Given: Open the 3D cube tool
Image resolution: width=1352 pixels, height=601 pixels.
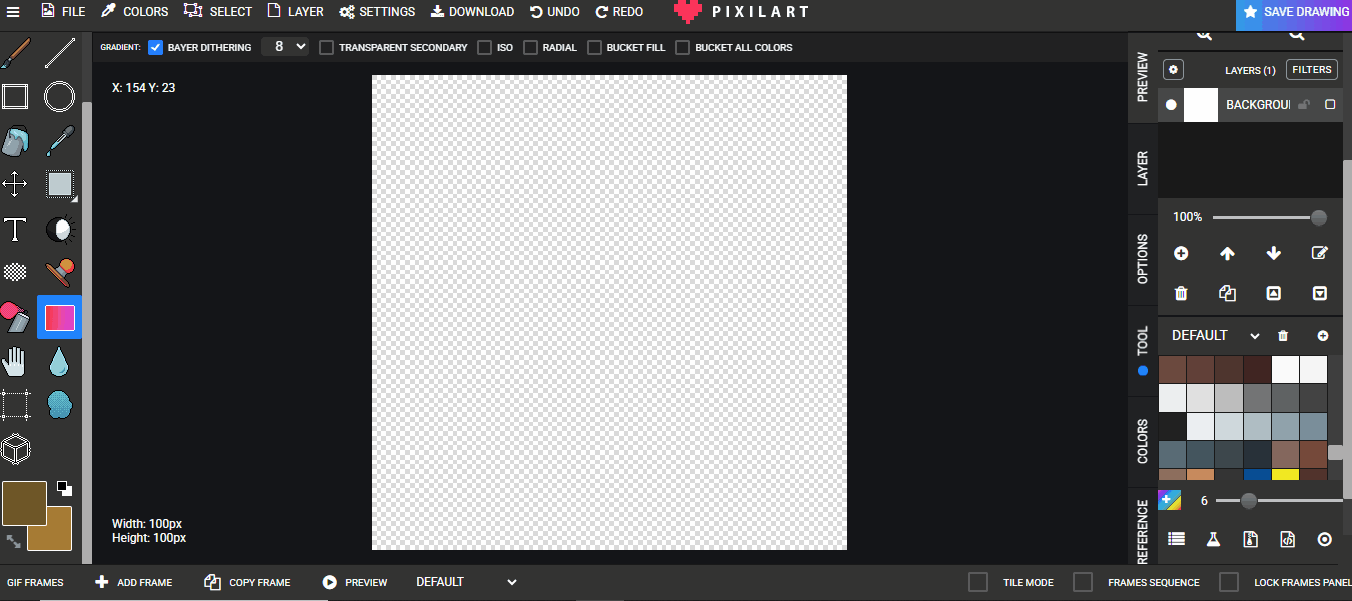Looking at the screenshot, I should (15, 450).
